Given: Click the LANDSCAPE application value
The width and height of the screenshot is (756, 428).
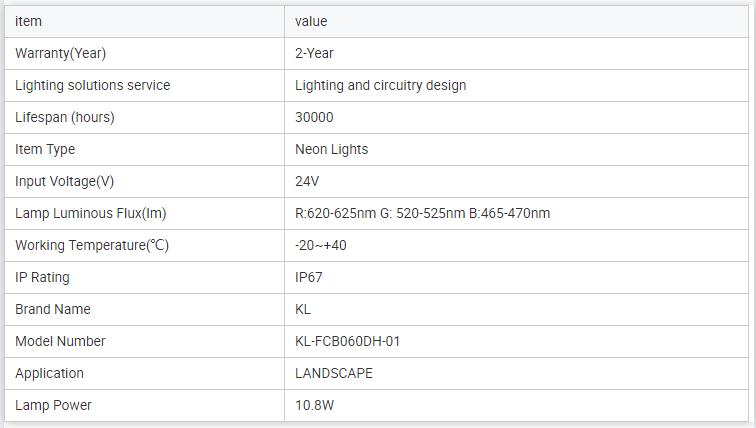Looking at the screenshot, I should pos(334,373).
